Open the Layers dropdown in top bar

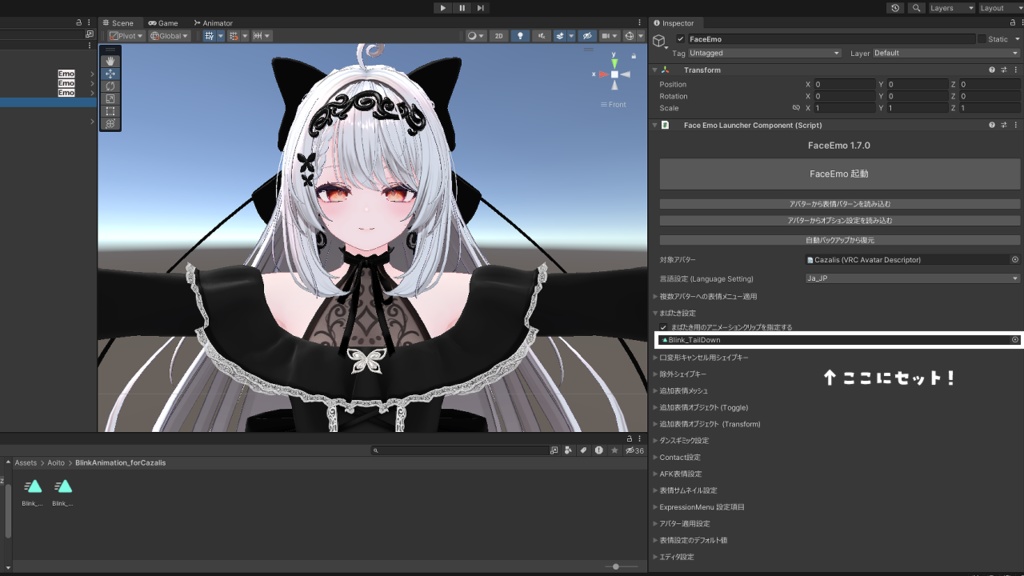click(x=952, y=8)
